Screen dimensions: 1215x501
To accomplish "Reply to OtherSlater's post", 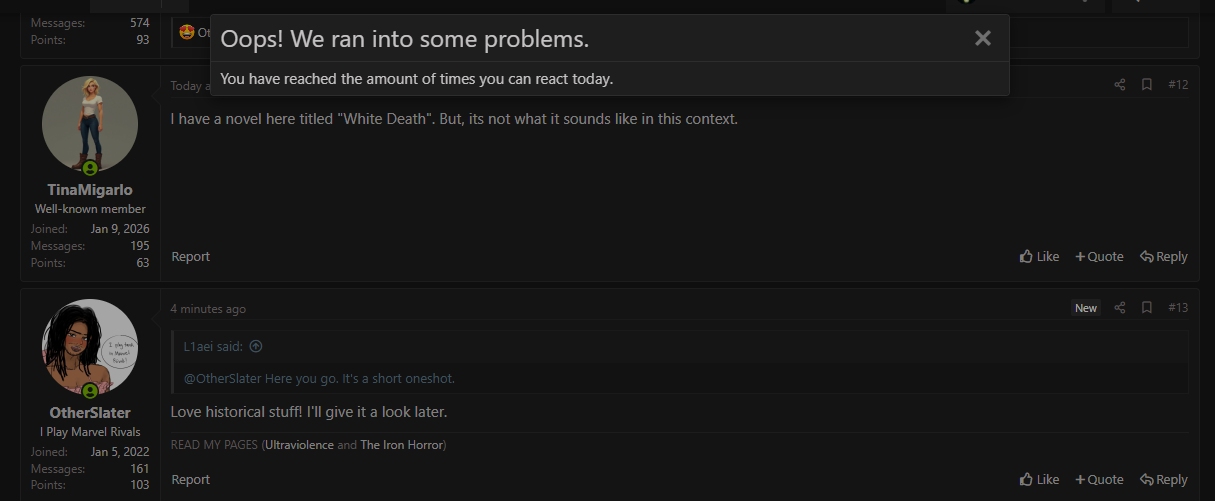I will (x=1164, y=480).
